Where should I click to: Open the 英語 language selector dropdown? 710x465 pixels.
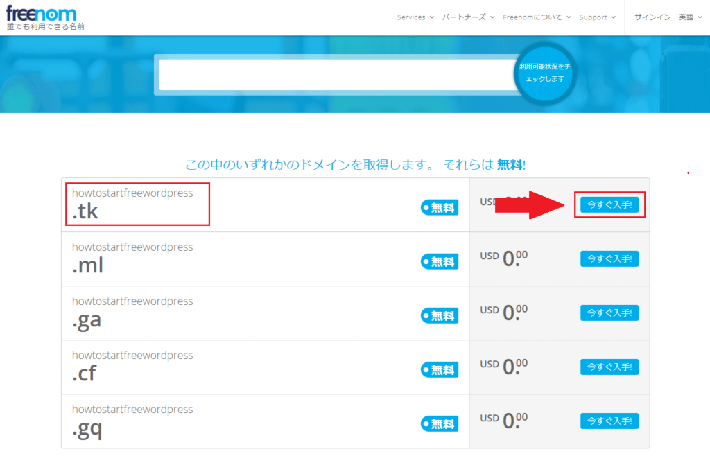click(x=690, y=17)
